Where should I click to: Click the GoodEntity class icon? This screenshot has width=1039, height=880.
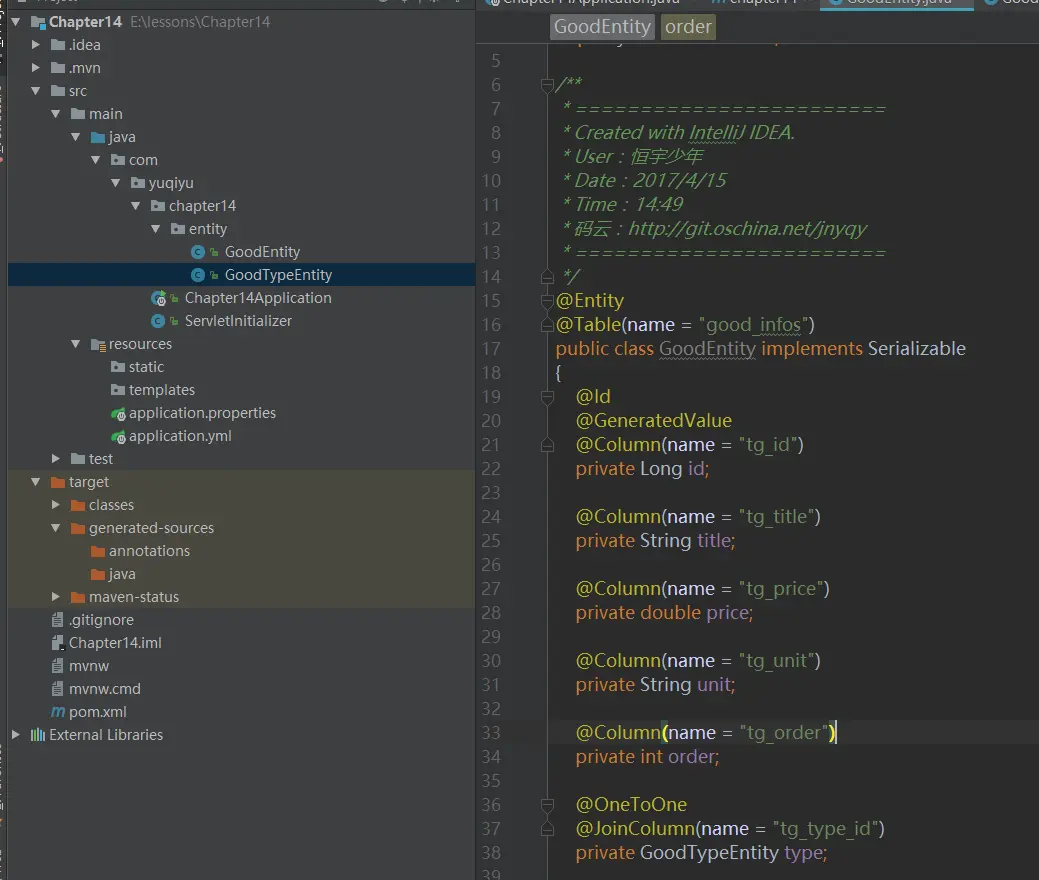(197, 252)
